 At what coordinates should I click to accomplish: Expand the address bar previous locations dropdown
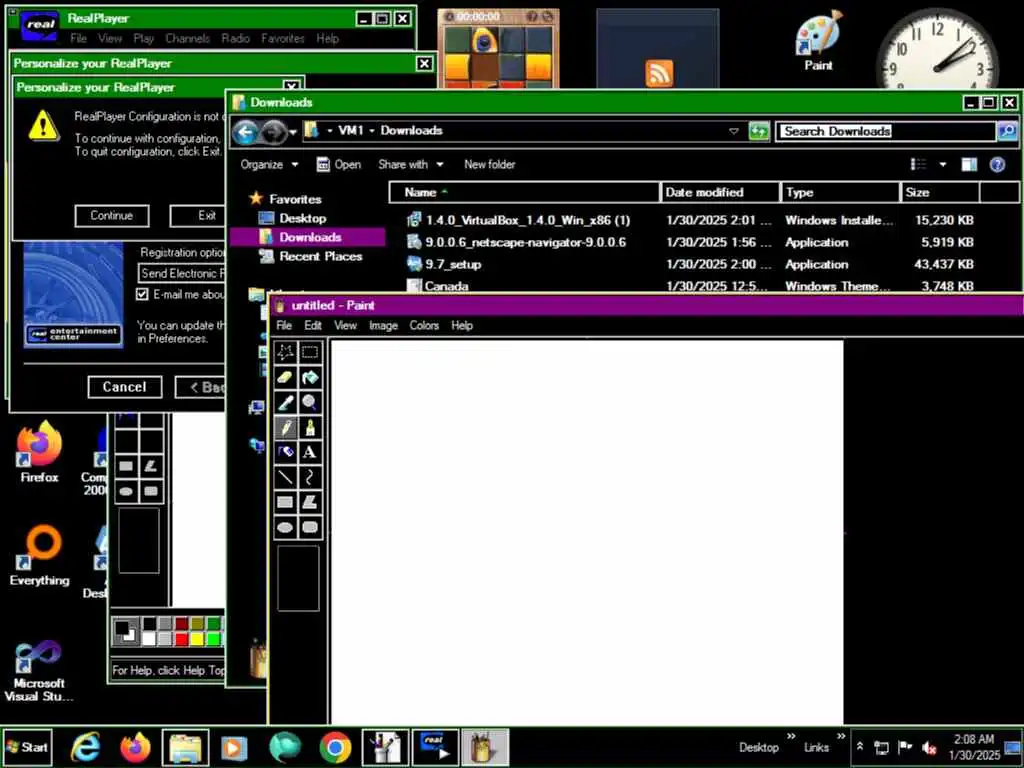734,131
